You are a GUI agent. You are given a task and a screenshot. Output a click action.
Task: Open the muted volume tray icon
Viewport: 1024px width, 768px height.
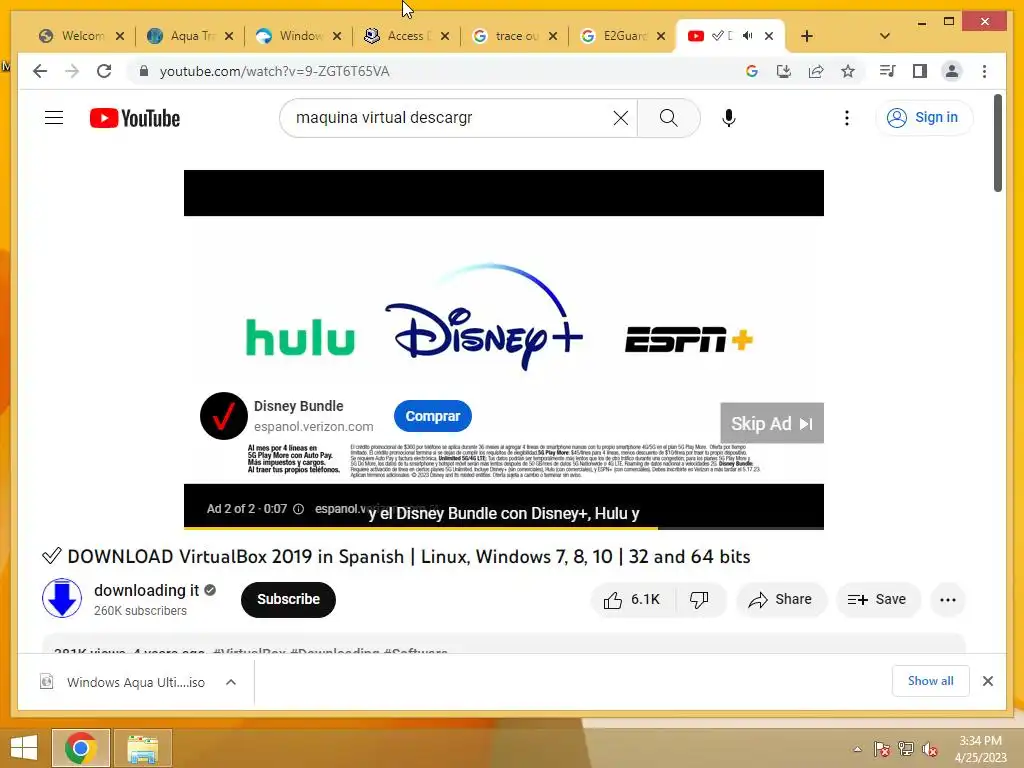click(x=929, y=749)
